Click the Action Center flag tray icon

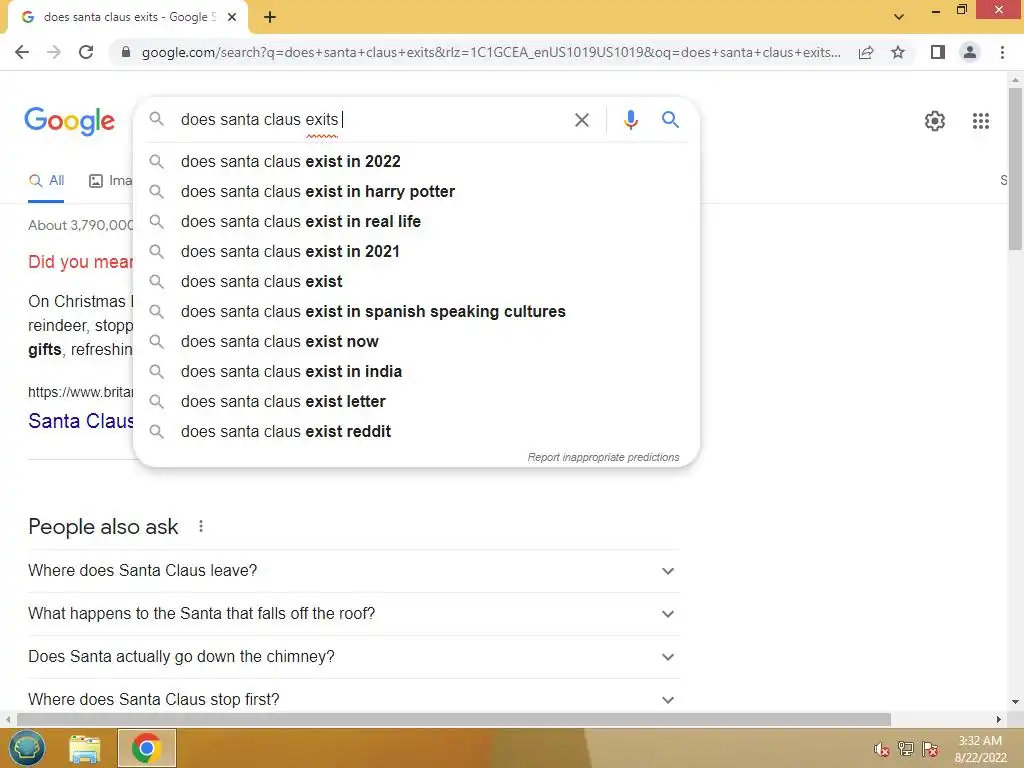(x=930, y=749)
